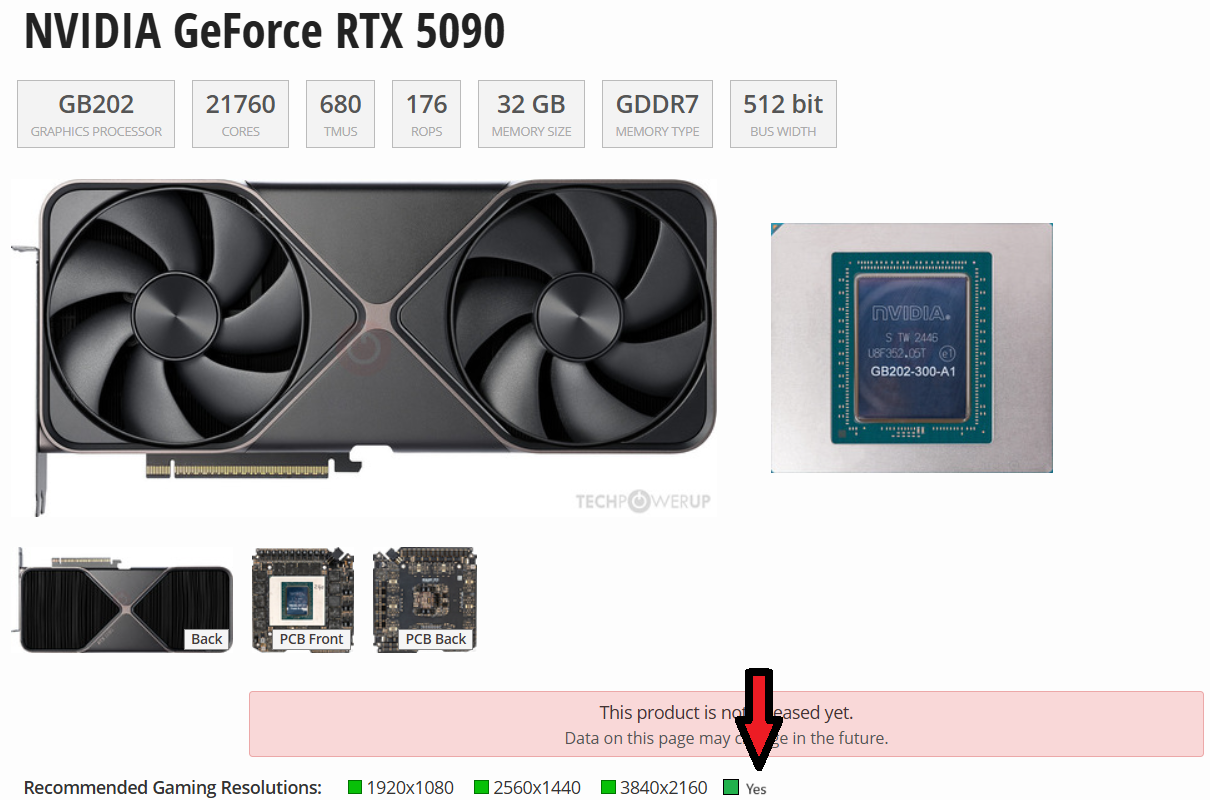Click the green 3840x2160 resolution square

608,788
